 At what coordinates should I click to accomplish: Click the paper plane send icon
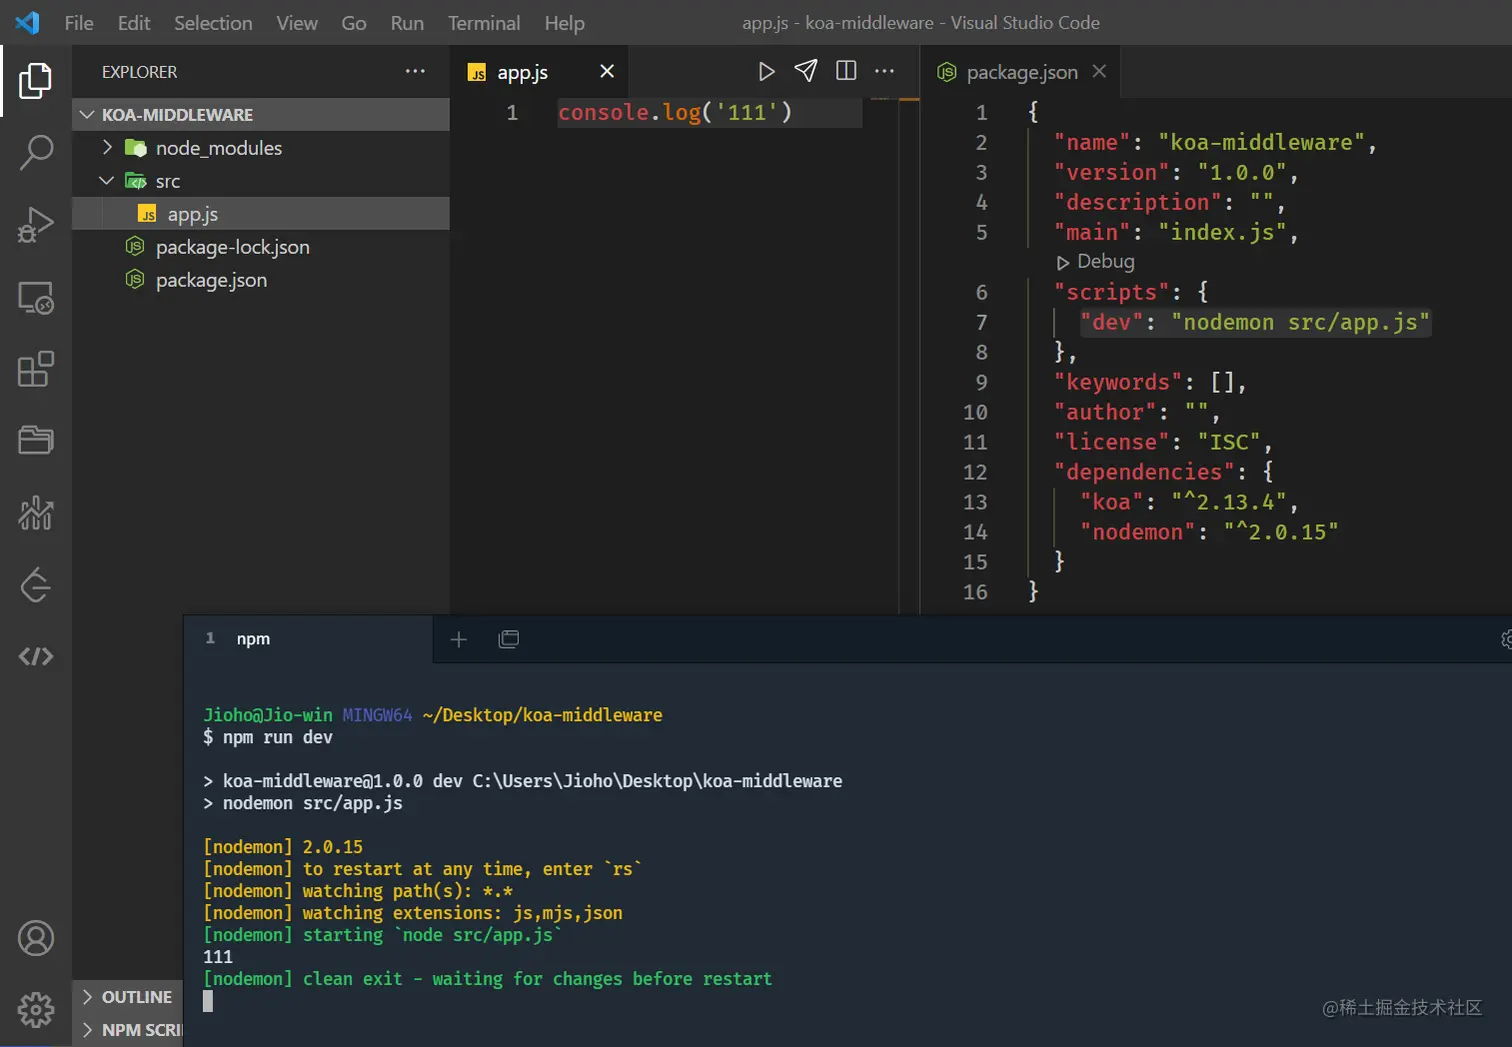pos(806,70)
